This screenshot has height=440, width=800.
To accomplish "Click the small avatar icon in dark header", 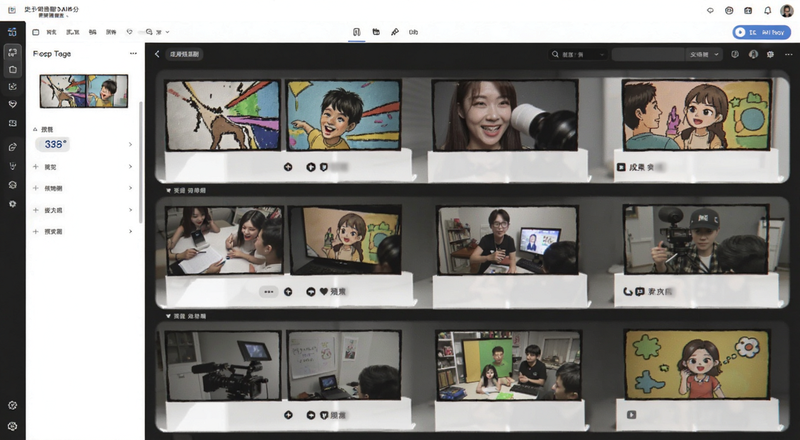I will click(753, 54).
